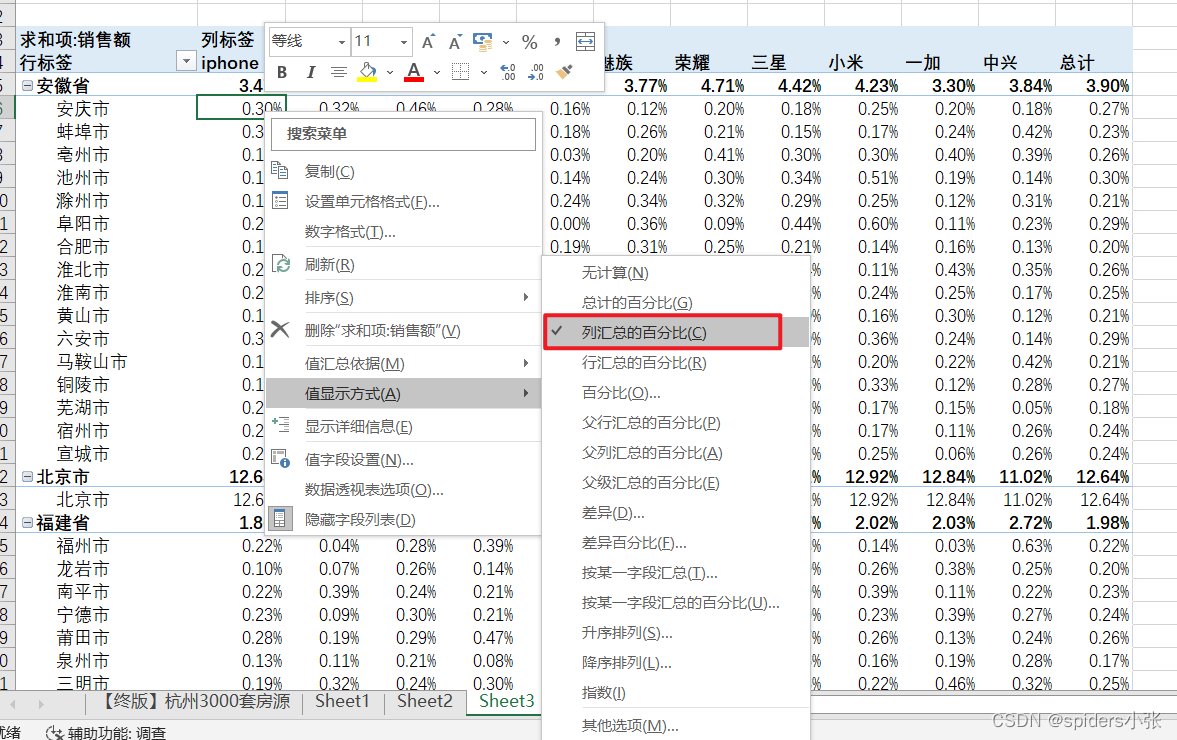
Task: Click 辅助功能: 调查 in status bar
Action: coord(106,732)
